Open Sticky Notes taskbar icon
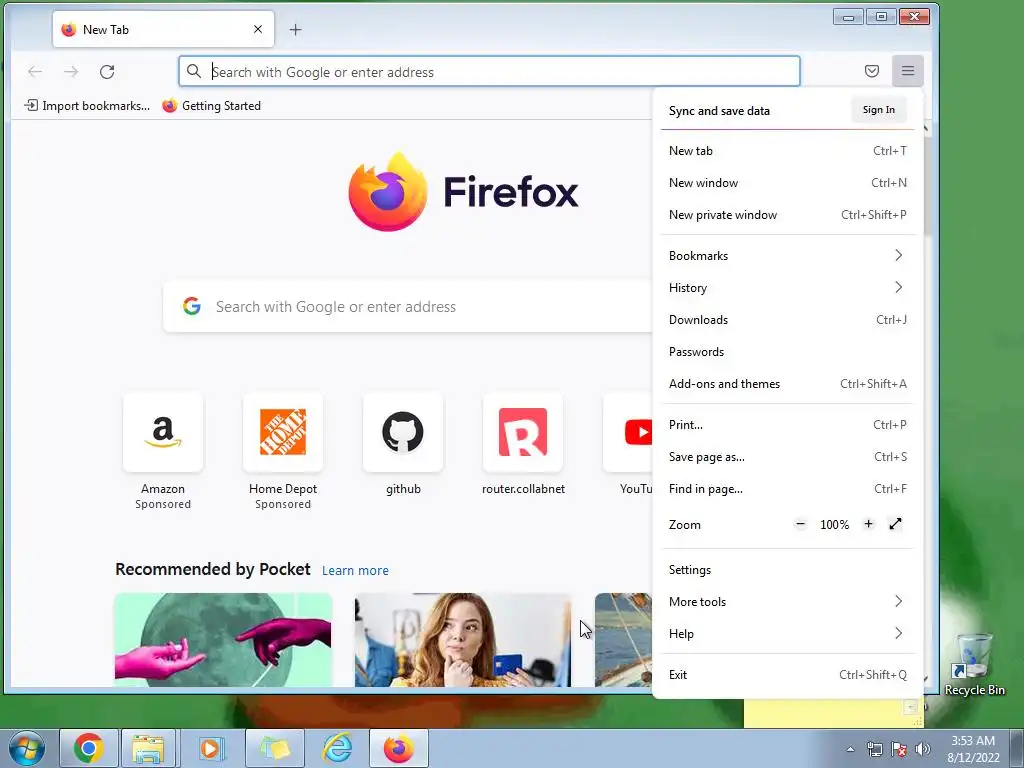1024x768 pixels. tap(273, 748)
